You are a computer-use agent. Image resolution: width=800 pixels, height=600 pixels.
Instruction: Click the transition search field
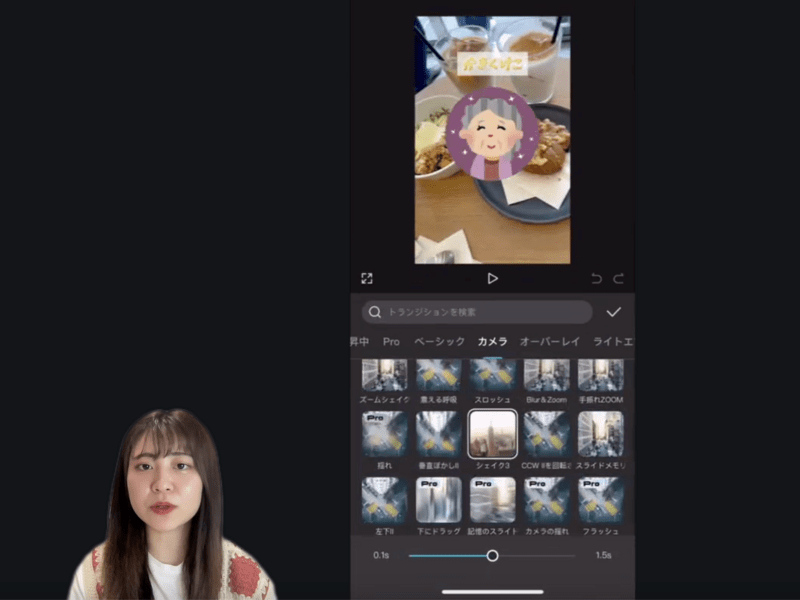[x=477, y=312]
